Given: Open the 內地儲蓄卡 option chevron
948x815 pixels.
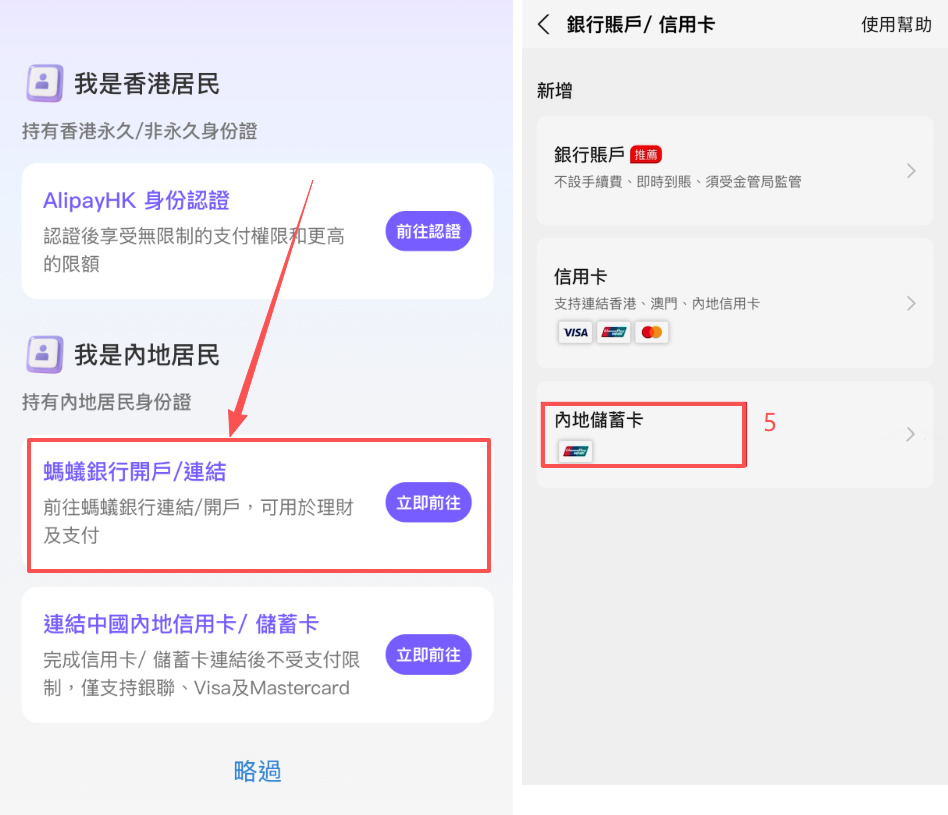Looking at the screenshot, I should [x=911, y=434].
